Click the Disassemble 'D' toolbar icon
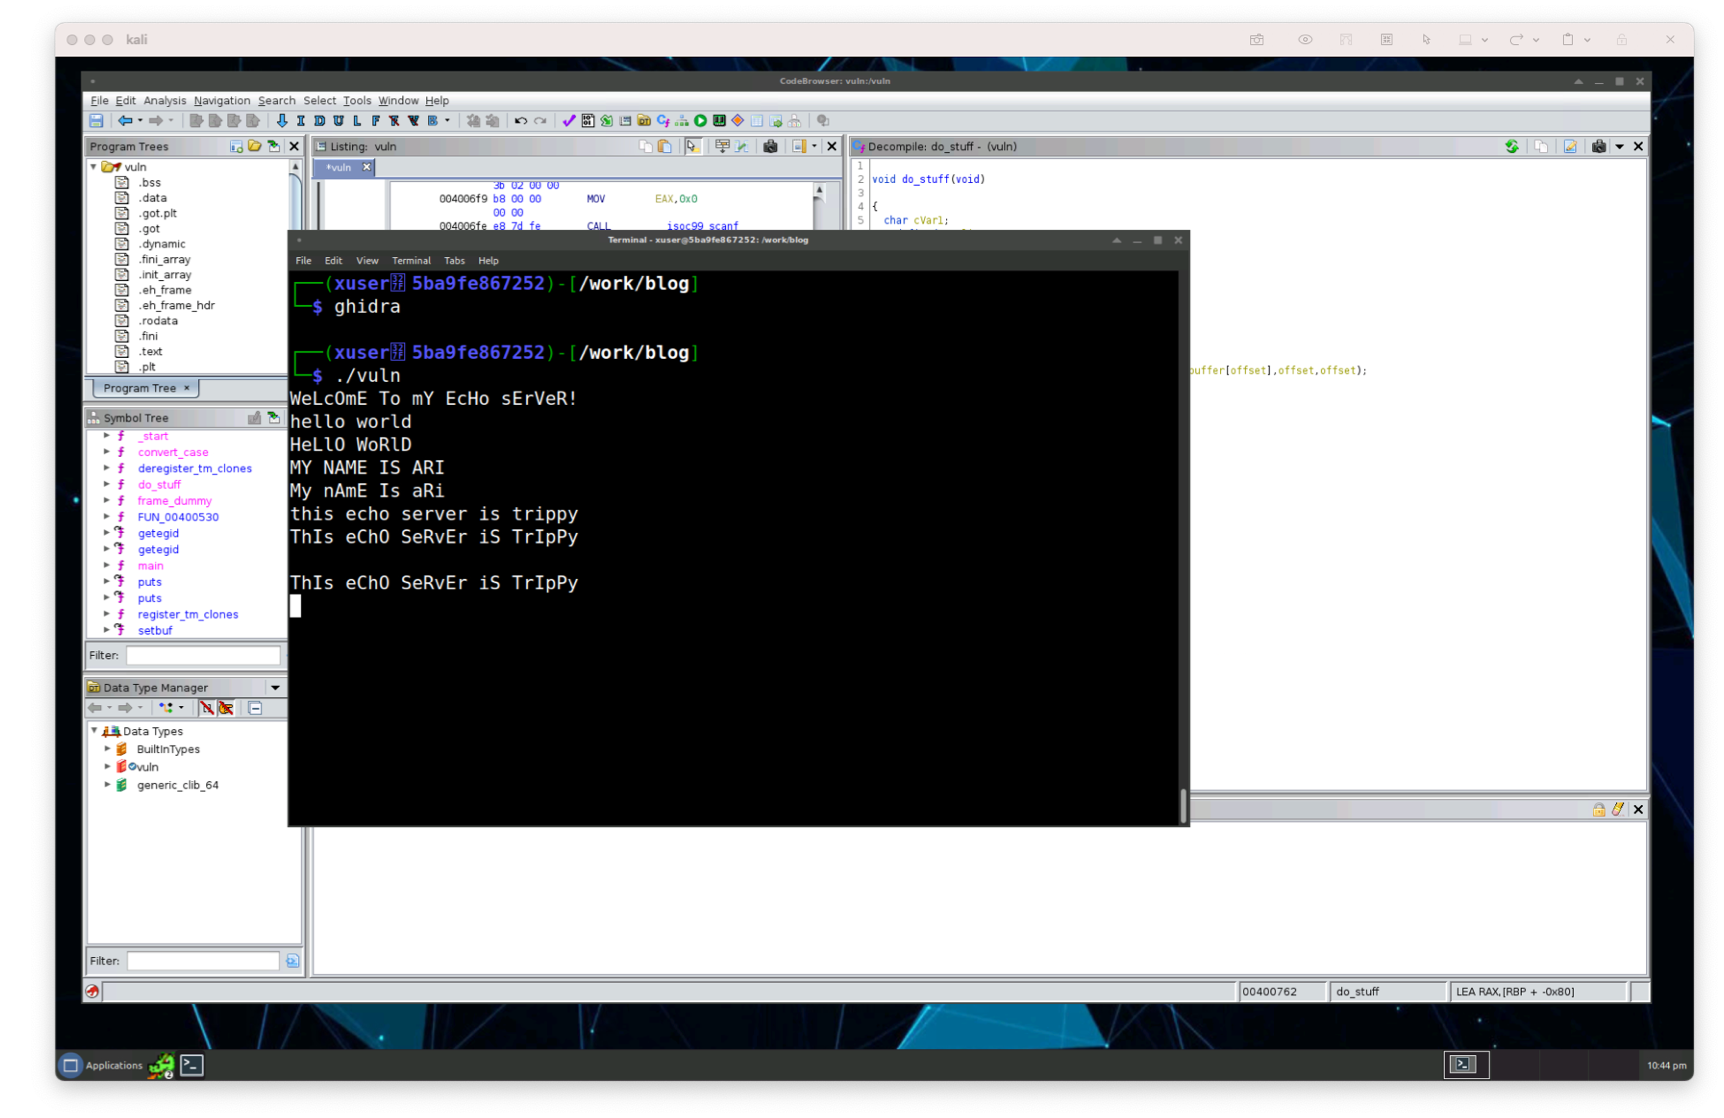 [320, 121]
